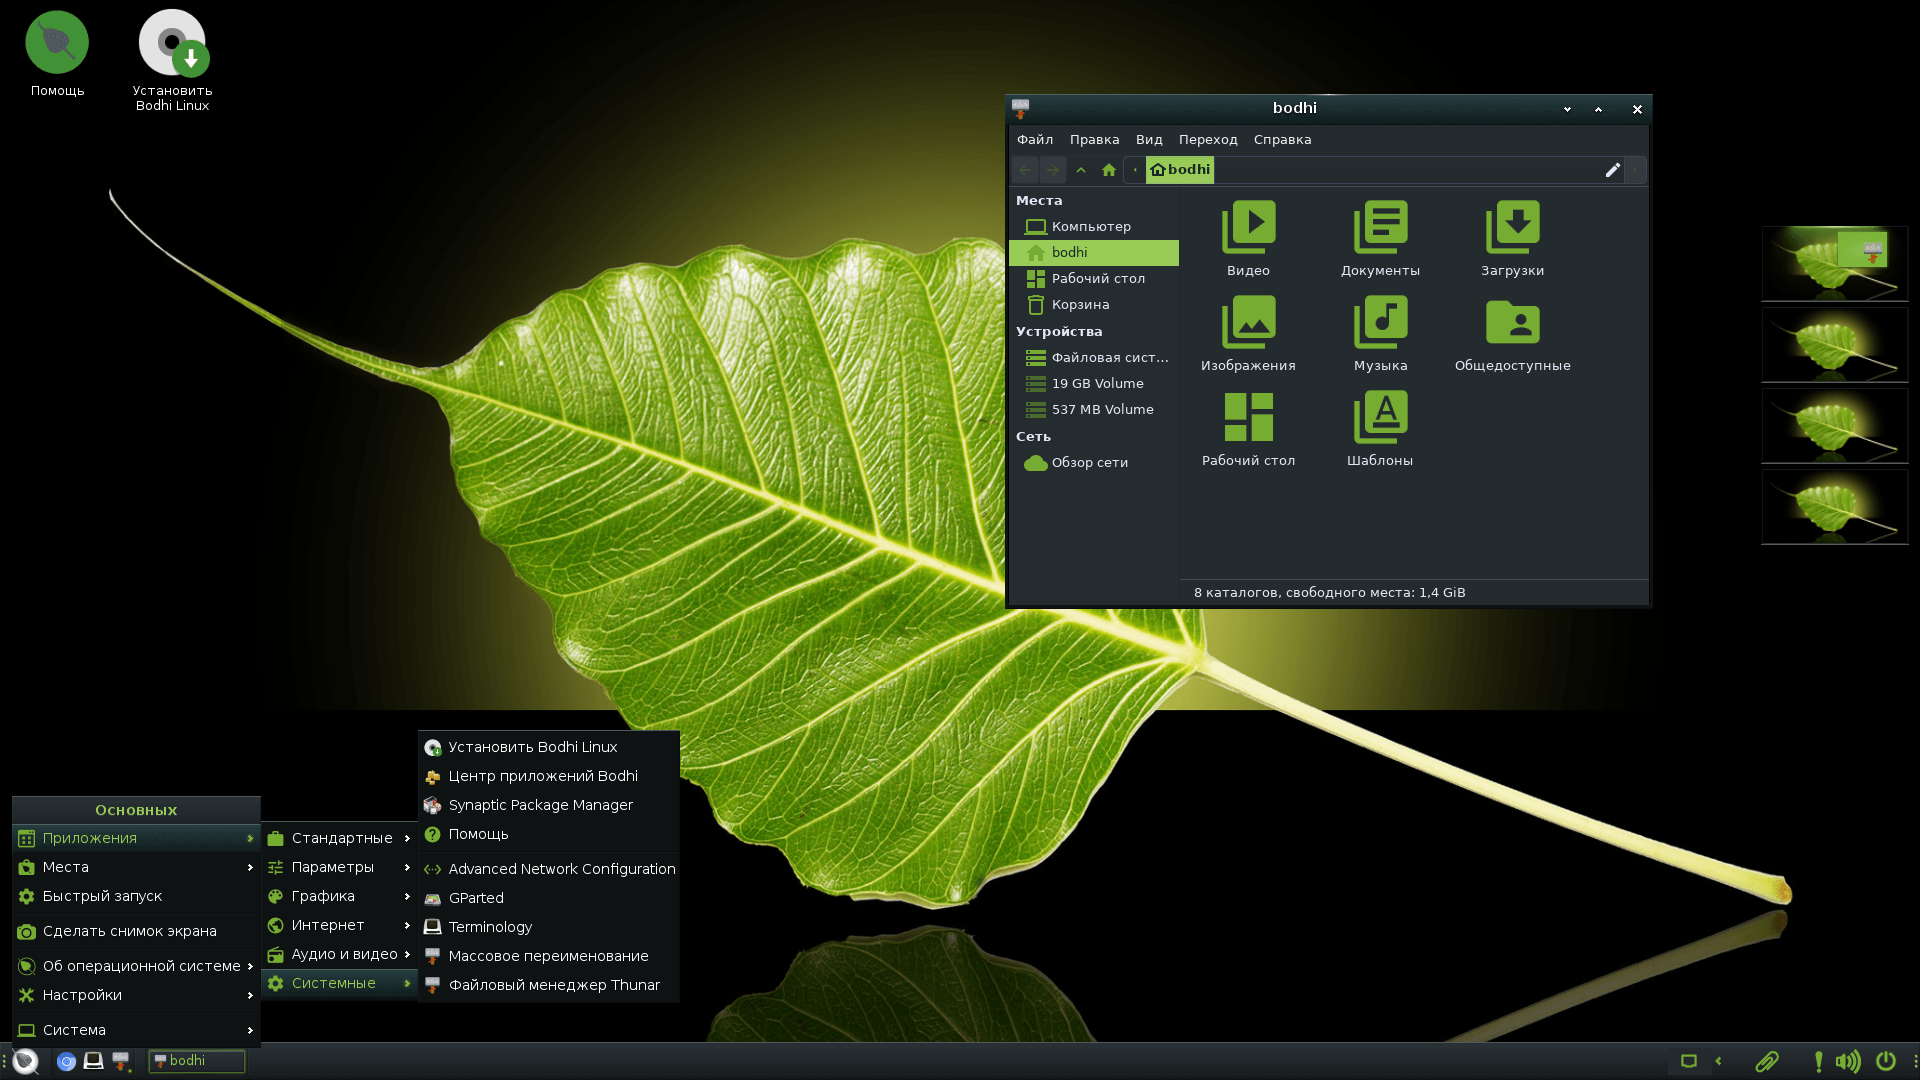Expand the Стандартные applications category

tap(339, 838)
